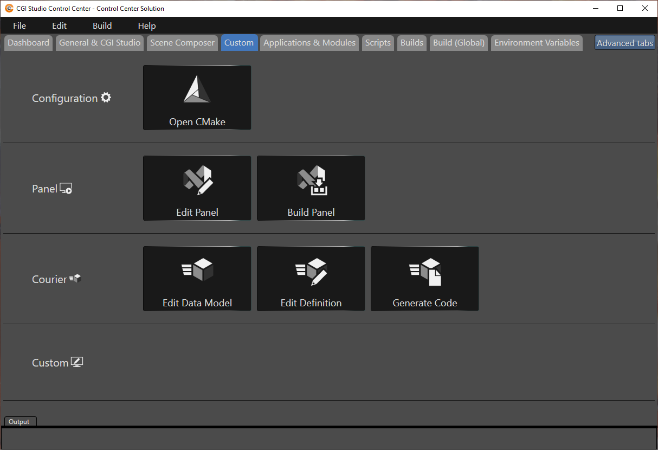Open the Edit Data Model tile
This screenshot has width=658, height=450.
pyautogui.click(x=197, y=279)
